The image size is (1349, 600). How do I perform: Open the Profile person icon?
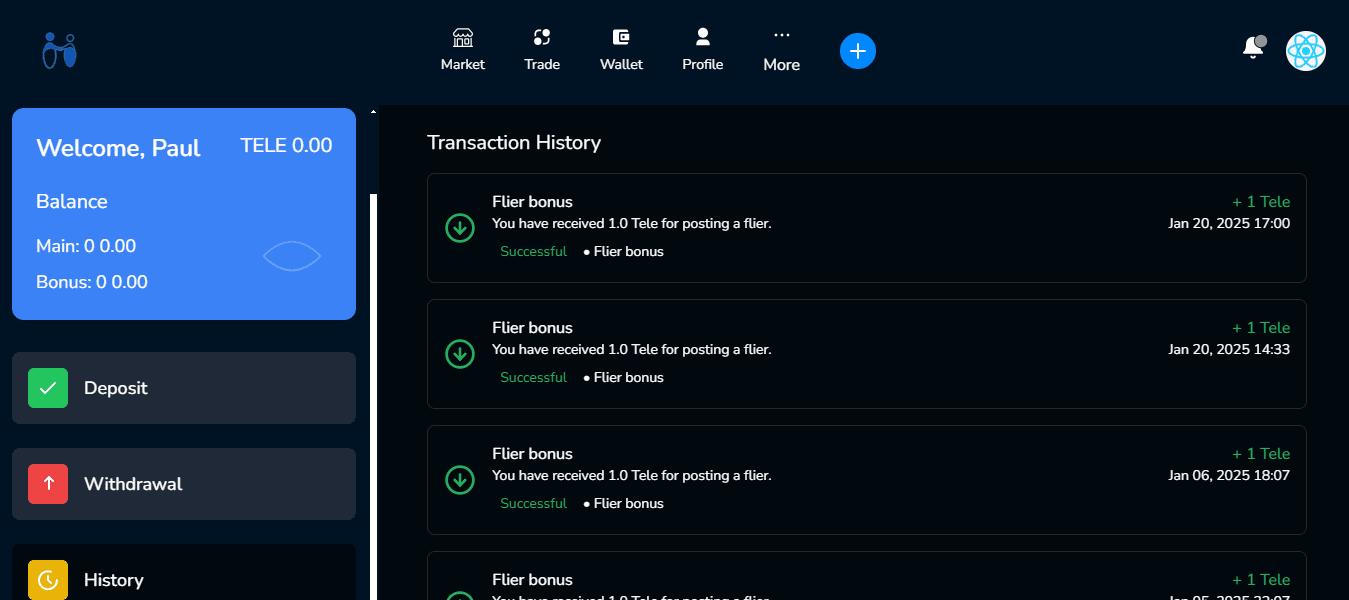click(x=702, y=38)
